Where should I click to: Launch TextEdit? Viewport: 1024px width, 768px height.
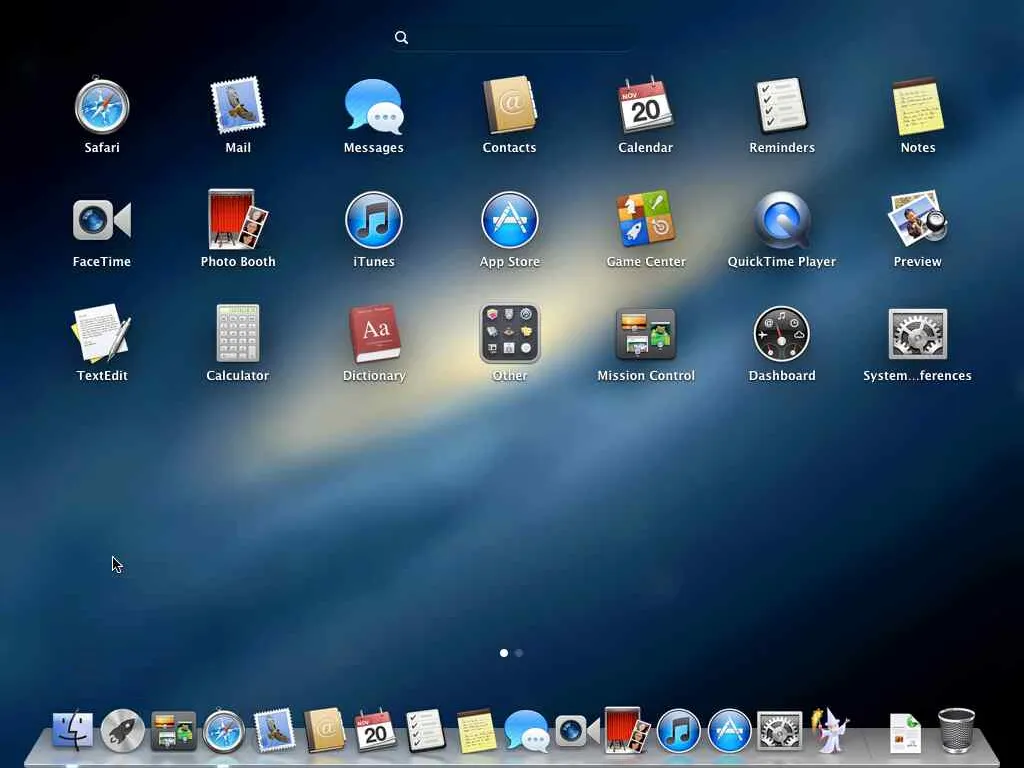point(102,333)
